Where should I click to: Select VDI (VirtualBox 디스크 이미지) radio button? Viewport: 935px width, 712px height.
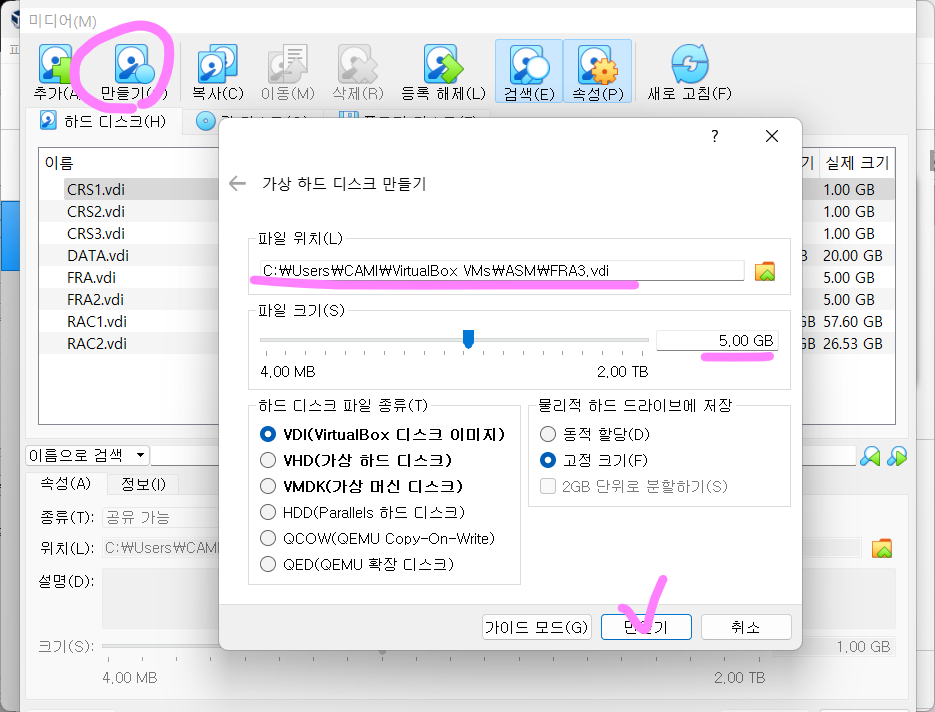pos(268,434)
